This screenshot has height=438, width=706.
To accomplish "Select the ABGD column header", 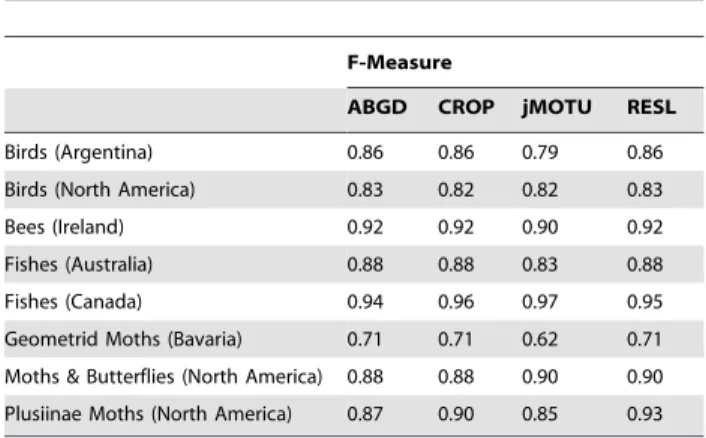I will (377, 107).
